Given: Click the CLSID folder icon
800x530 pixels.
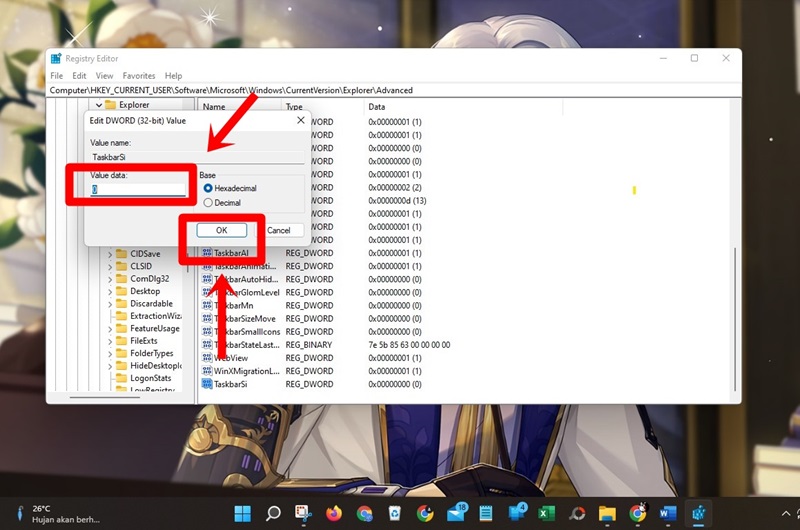Looking at the screenshot, I should point(121,266).
